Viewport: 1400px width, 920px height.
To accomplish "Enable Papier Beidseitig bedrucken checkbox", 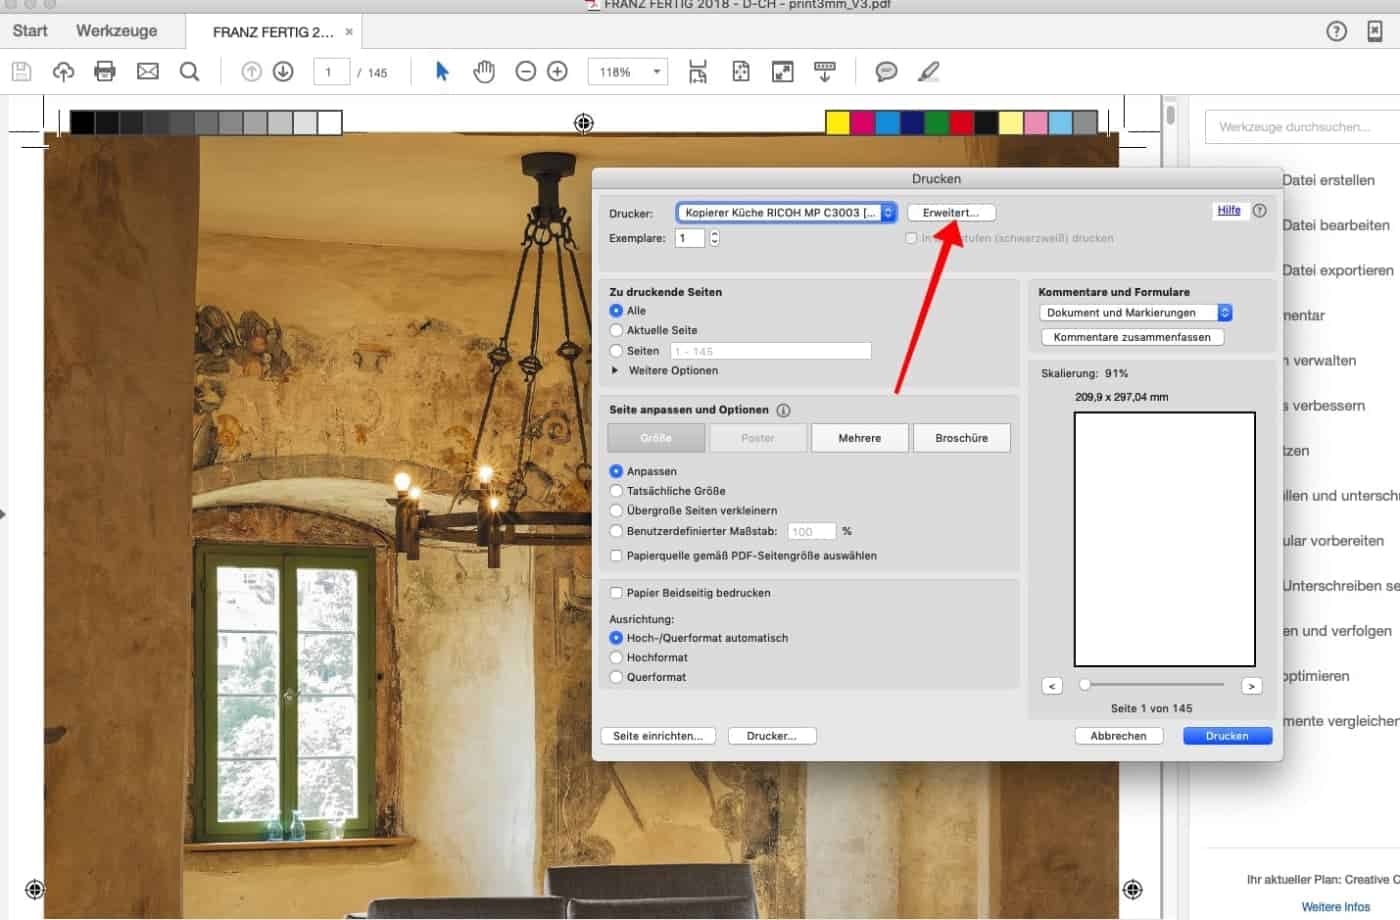I will pyautogui.click(x=616, y=593).
